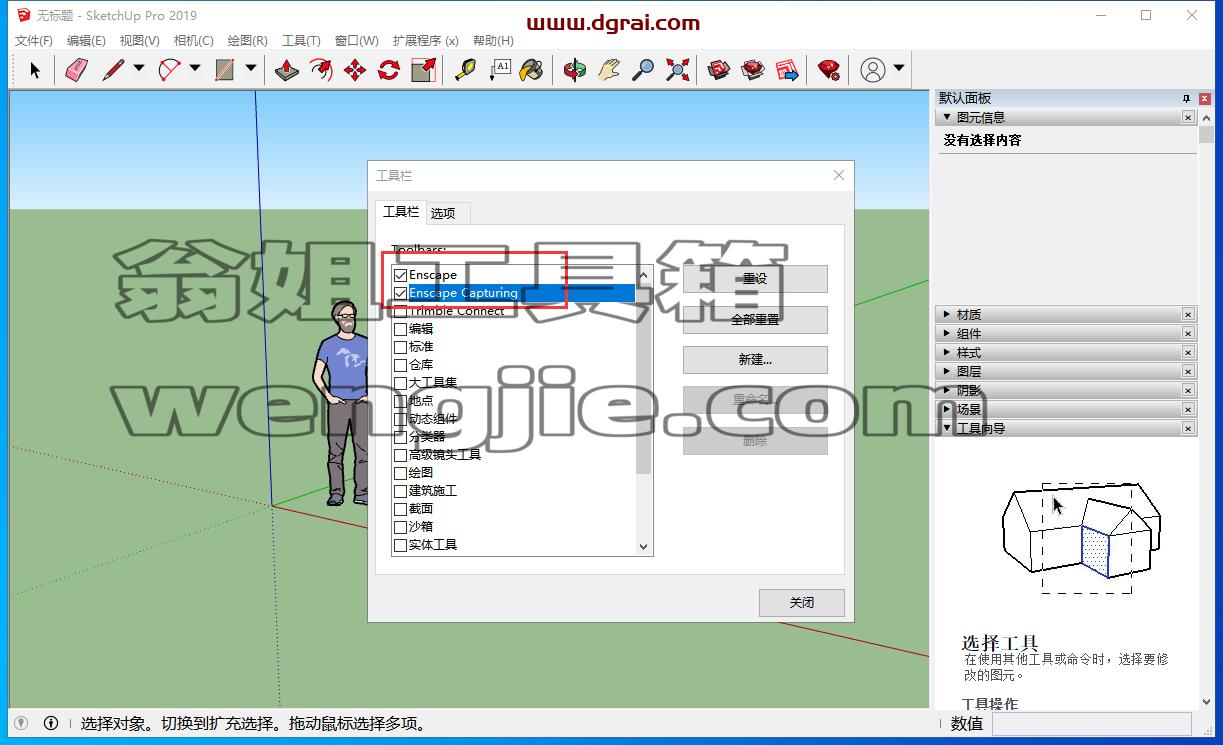
Task: Choose the Text label tool
Action: pos(500,70)
